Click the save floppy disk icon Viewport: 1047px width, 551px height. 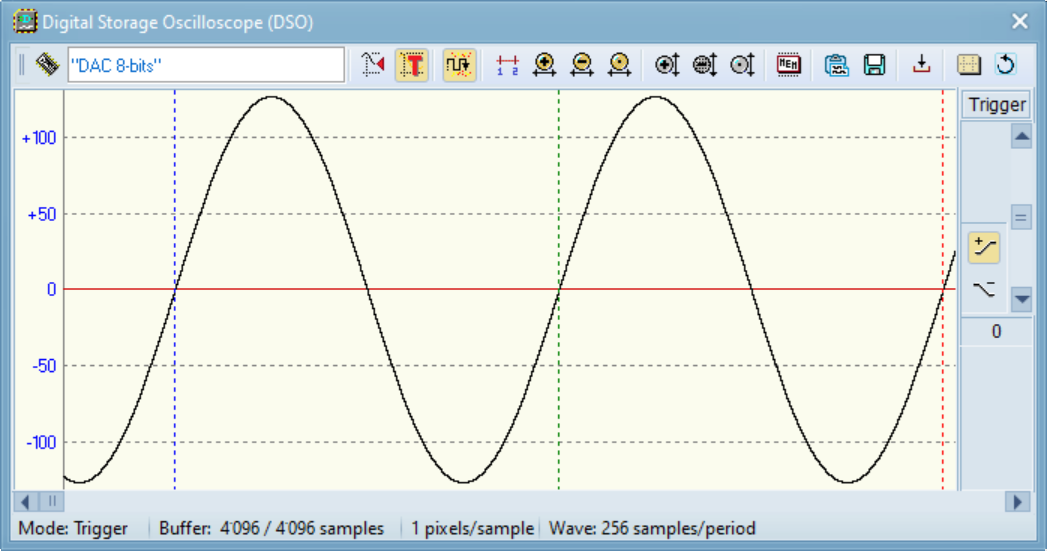(x=874, y=65)
